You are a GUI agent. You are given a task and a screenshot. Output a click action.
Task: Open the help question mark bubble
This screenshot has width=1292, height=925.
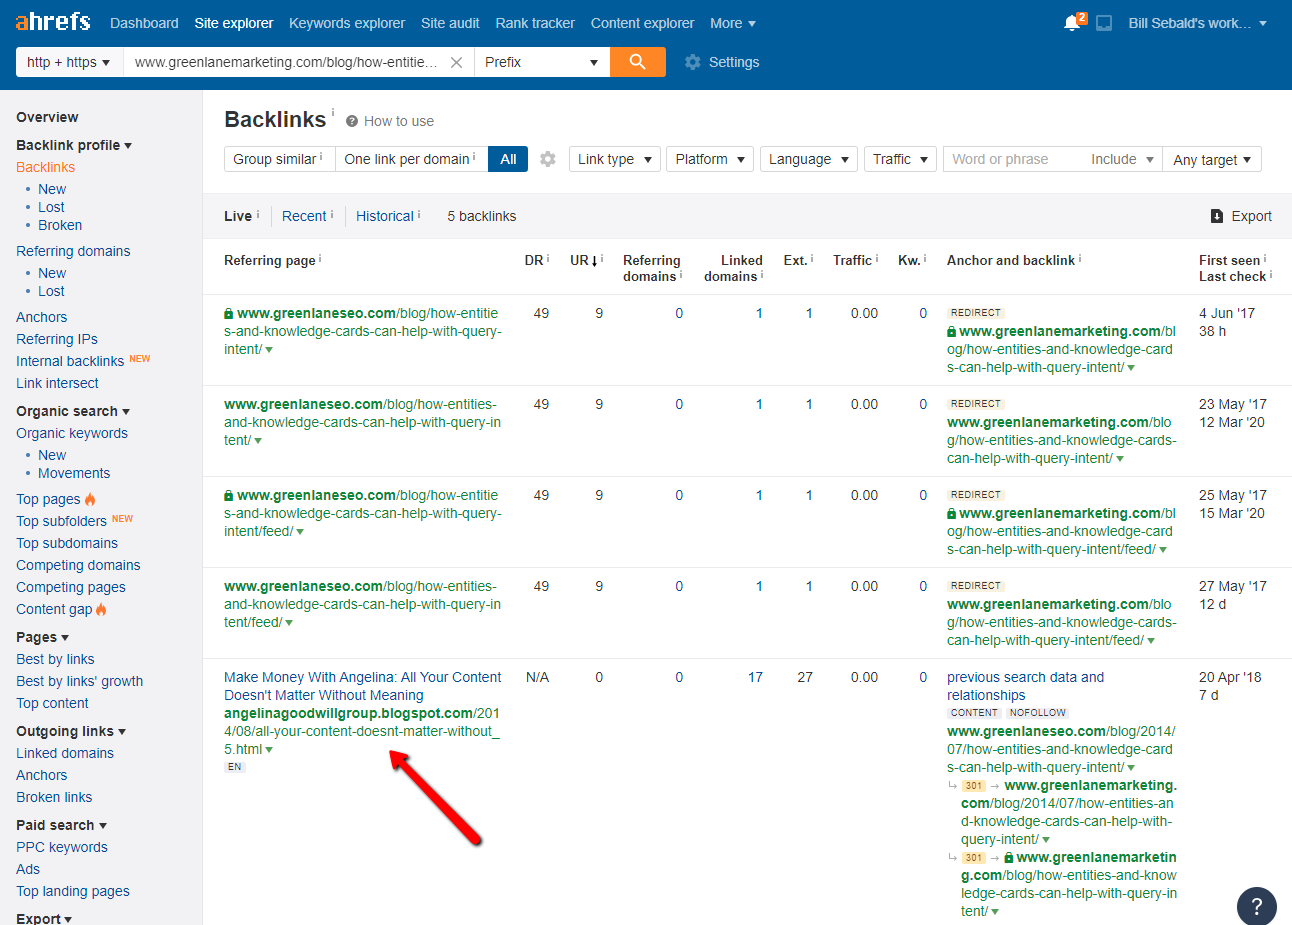1257,906
